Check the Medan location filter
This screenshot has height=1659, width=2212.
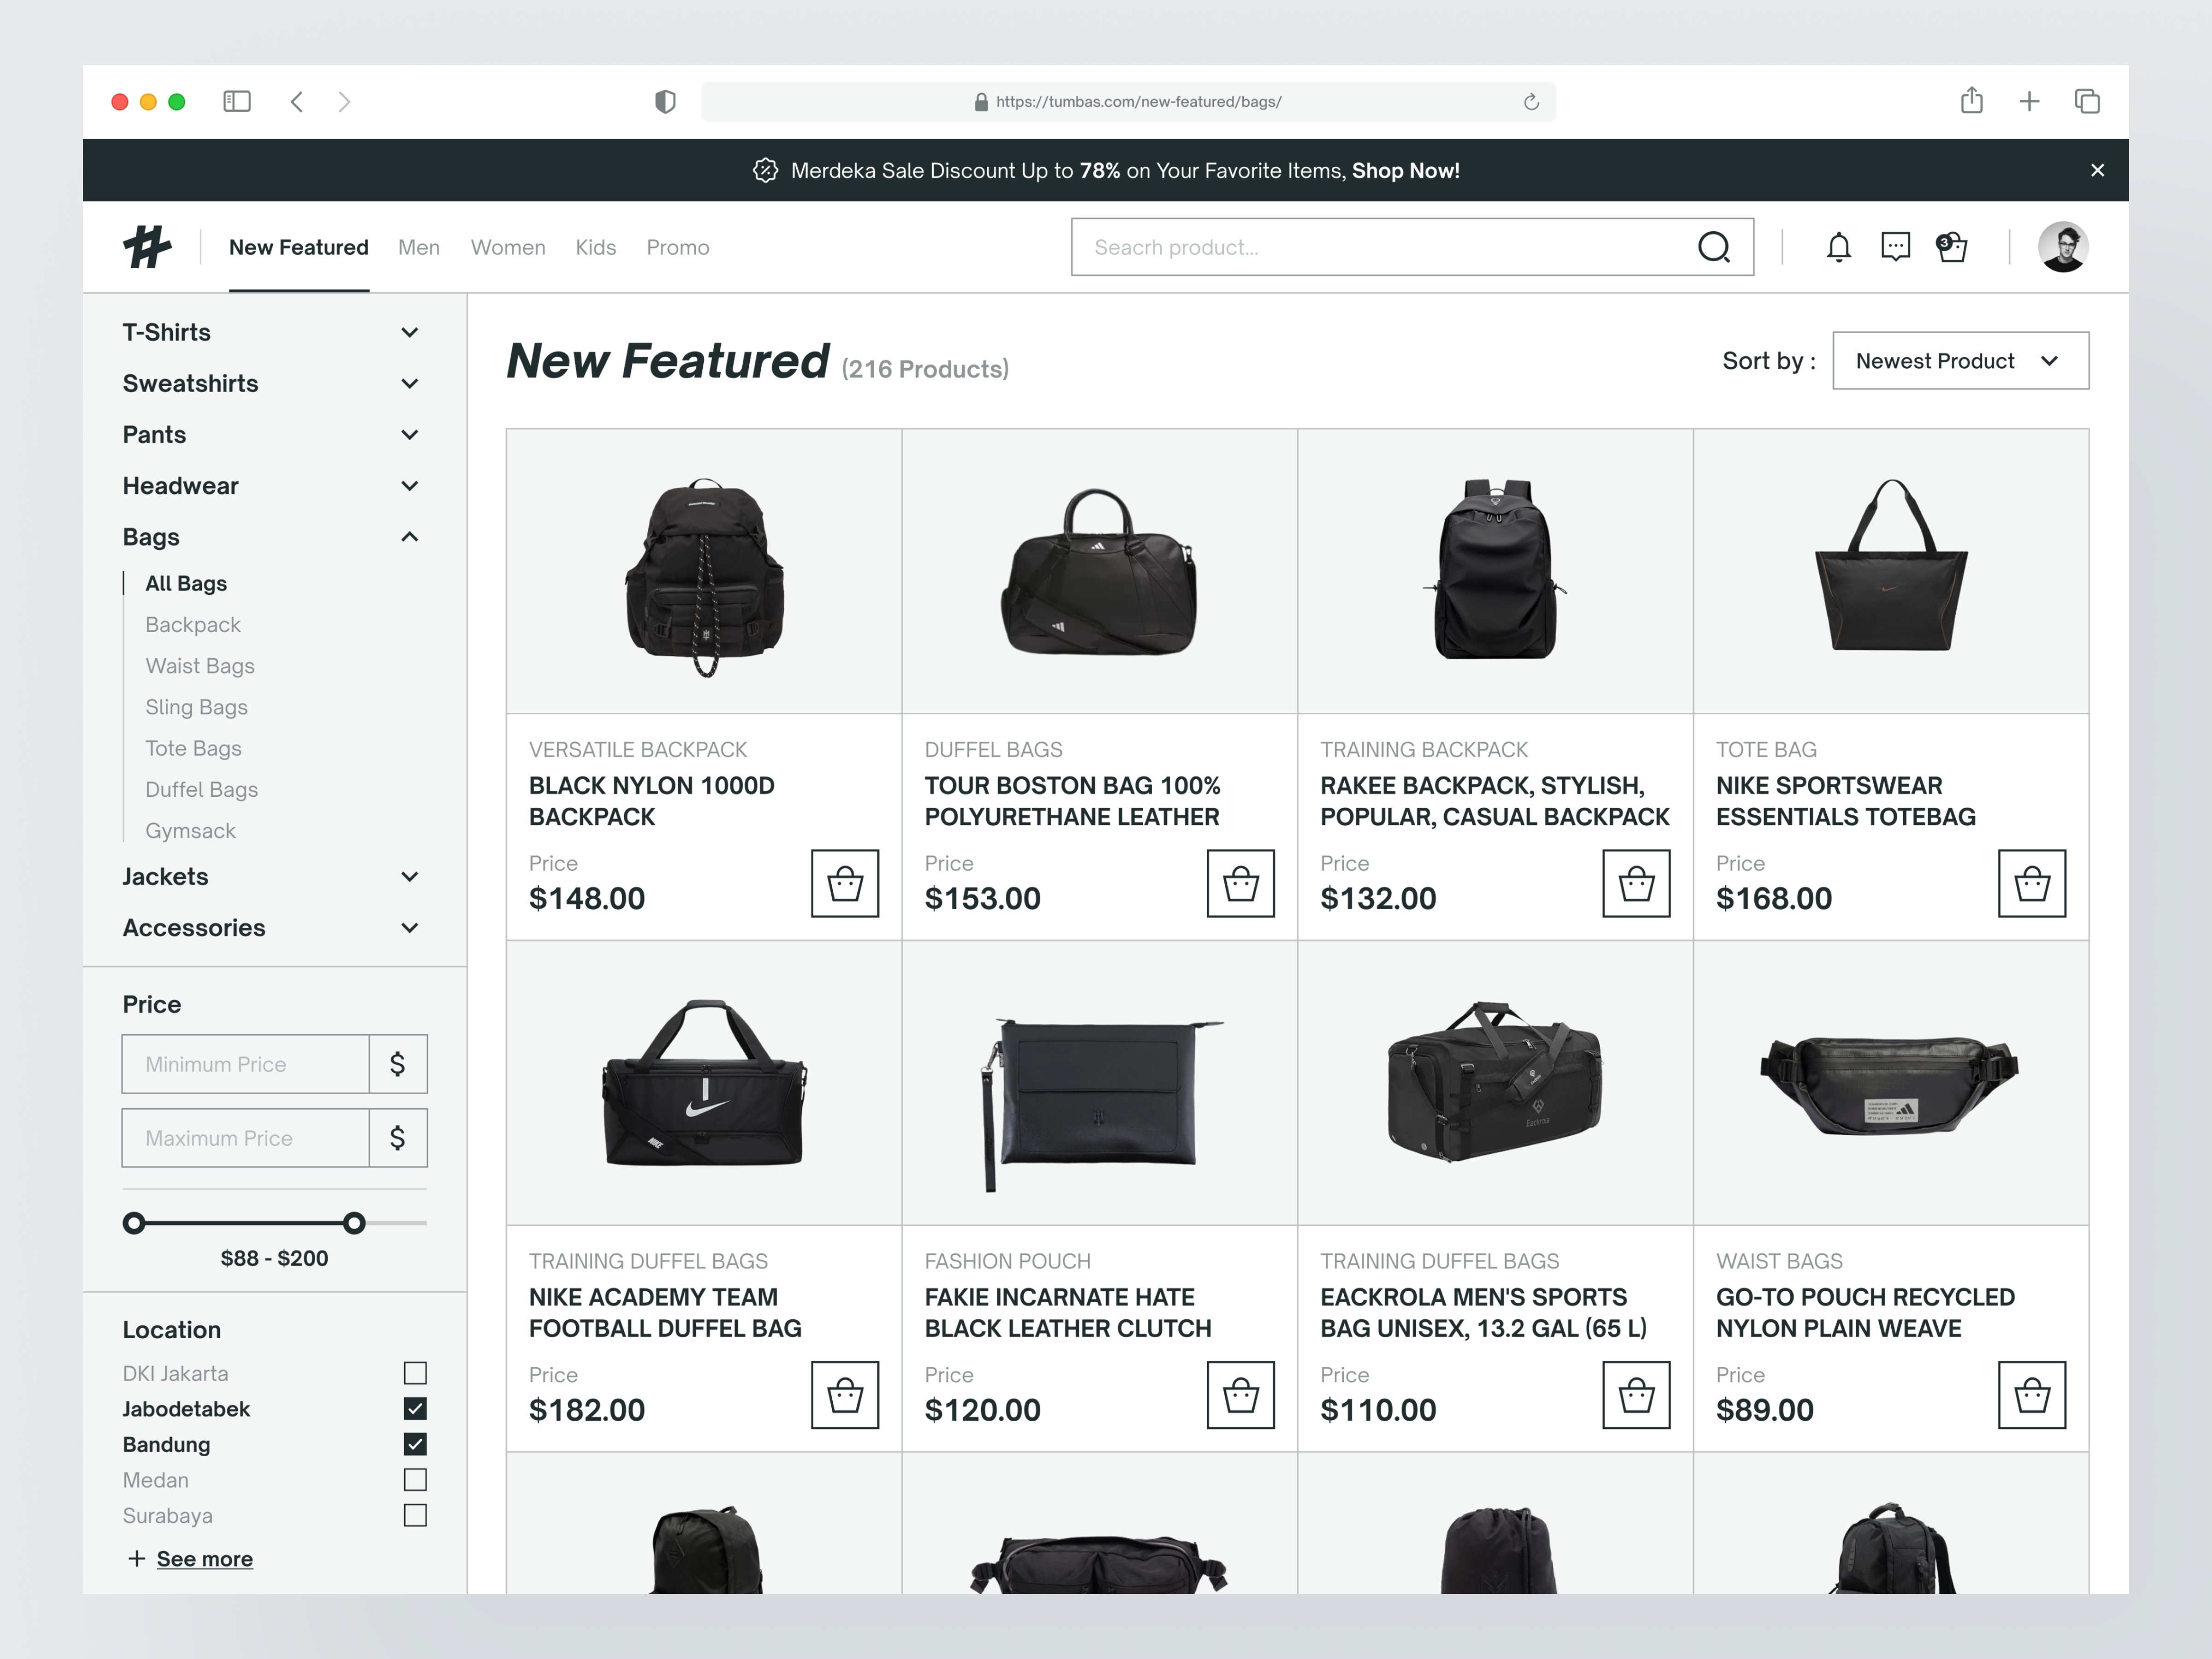point(415,1480)
